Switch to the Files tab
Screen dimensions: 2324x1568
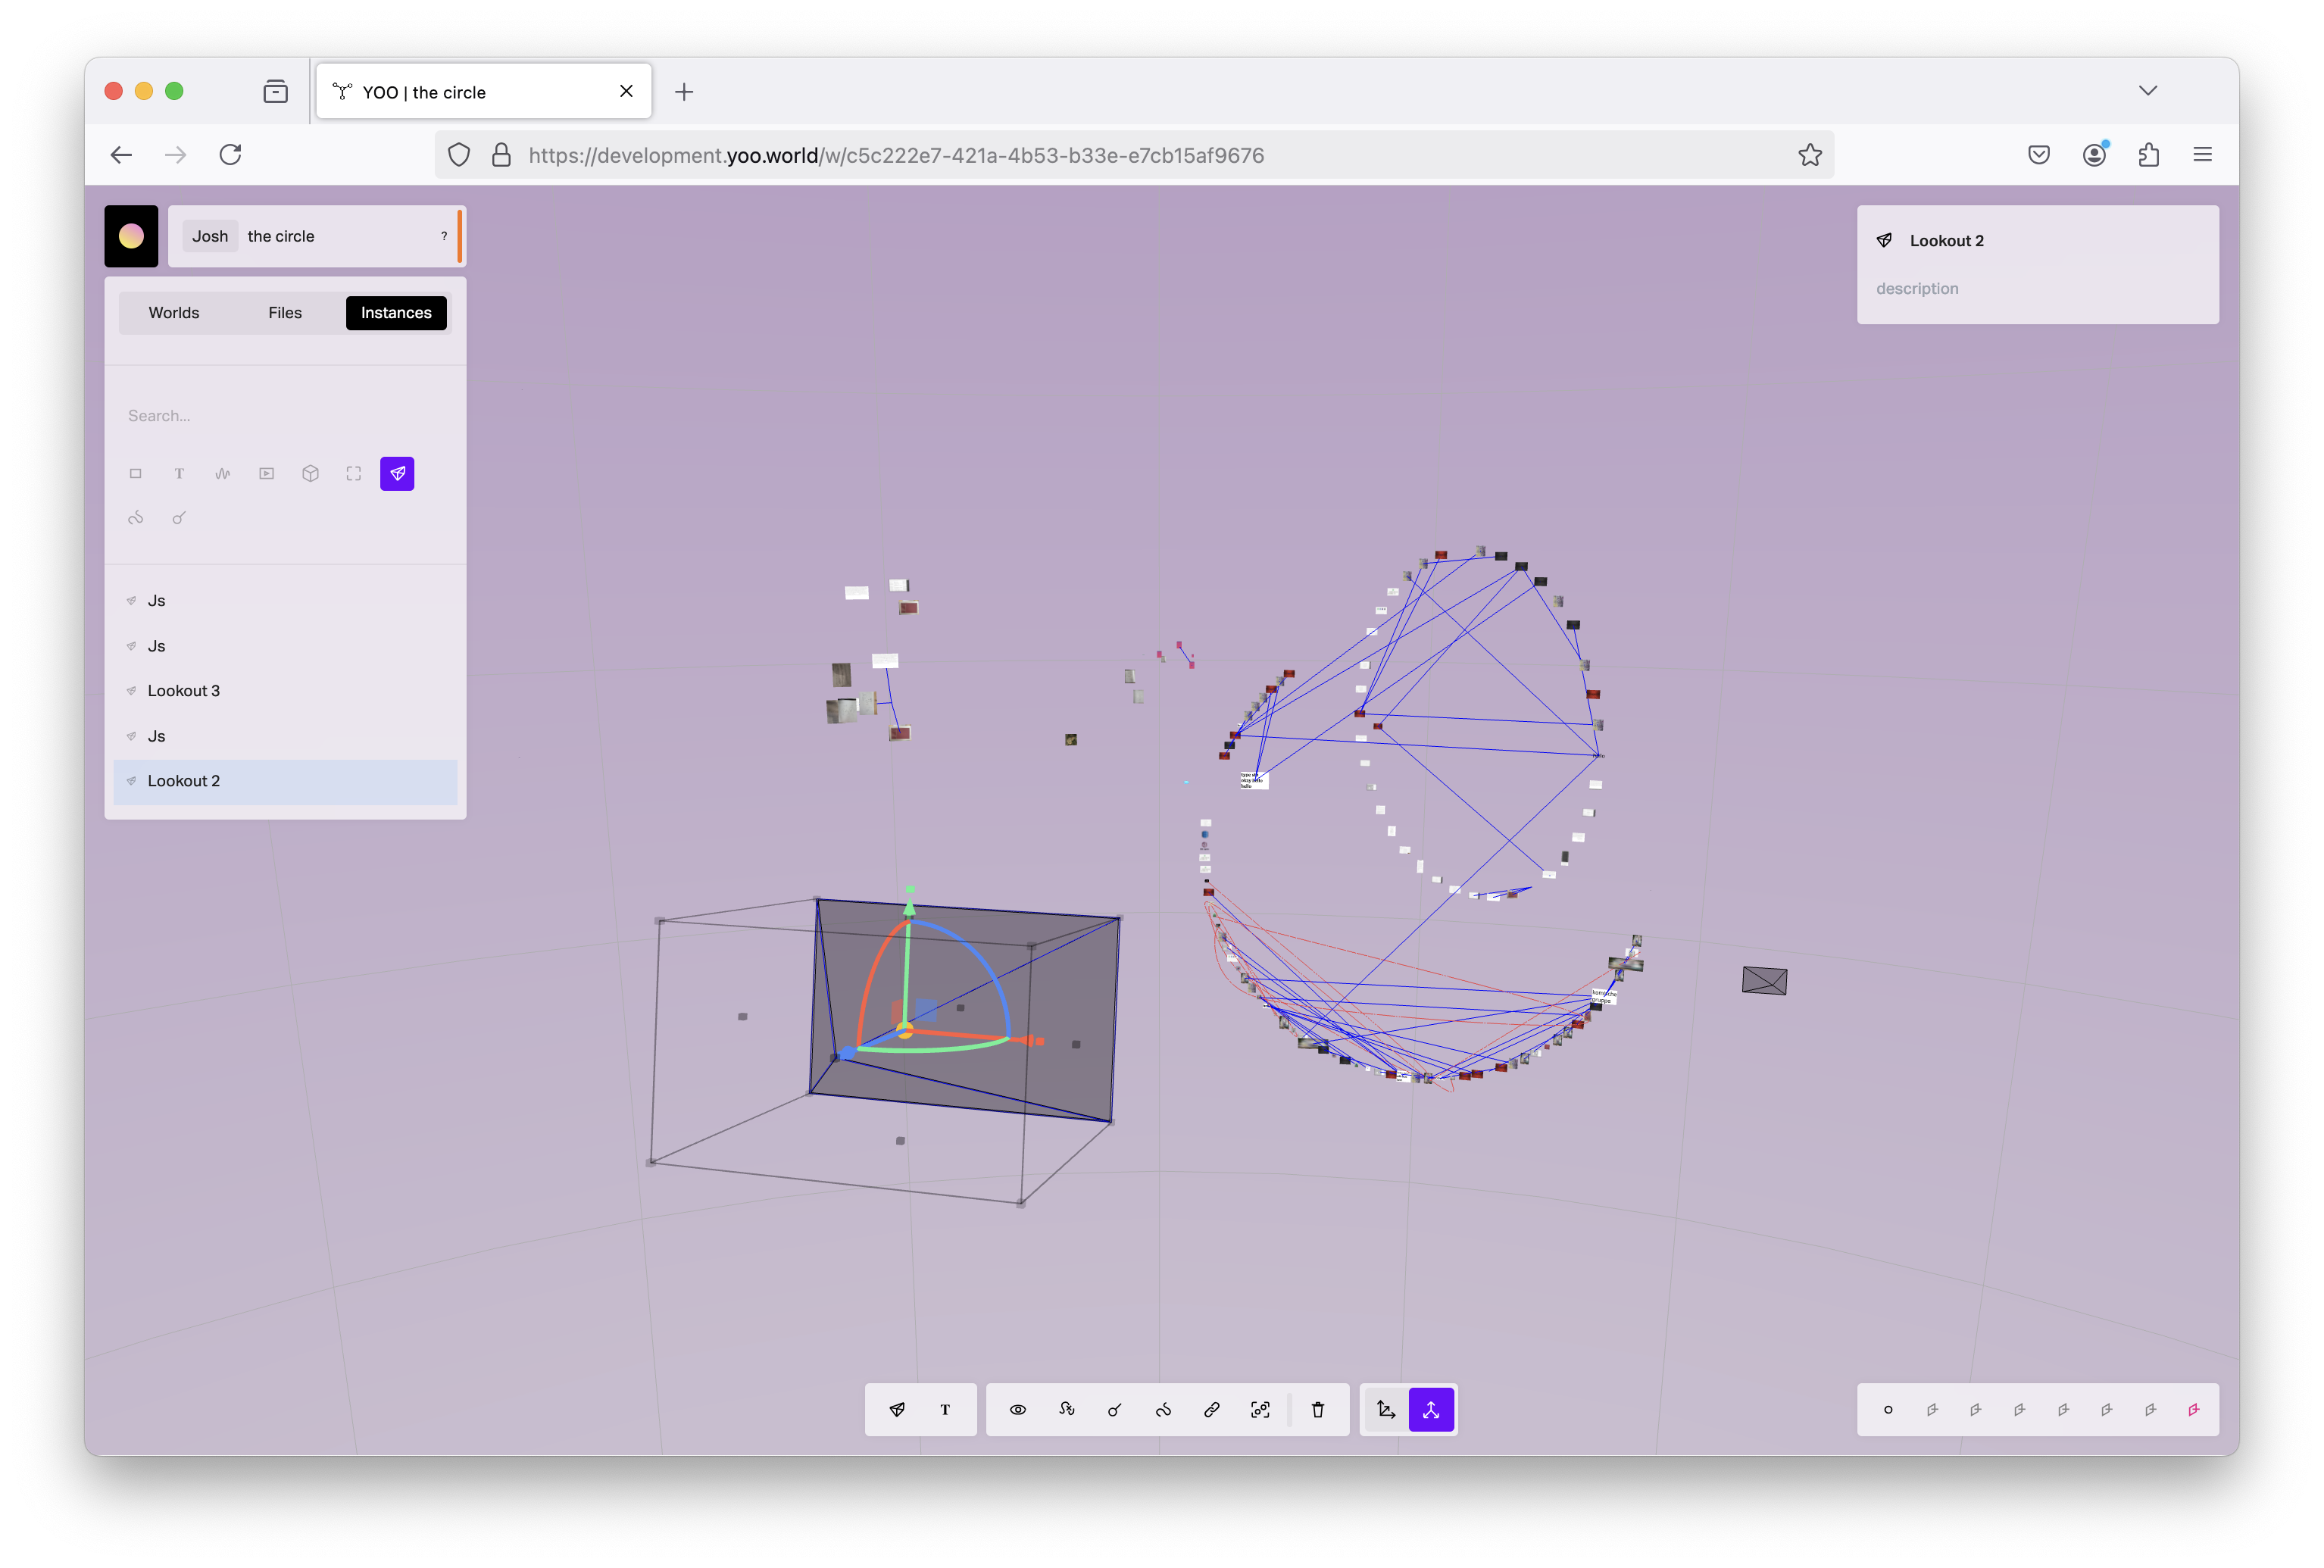285,313
